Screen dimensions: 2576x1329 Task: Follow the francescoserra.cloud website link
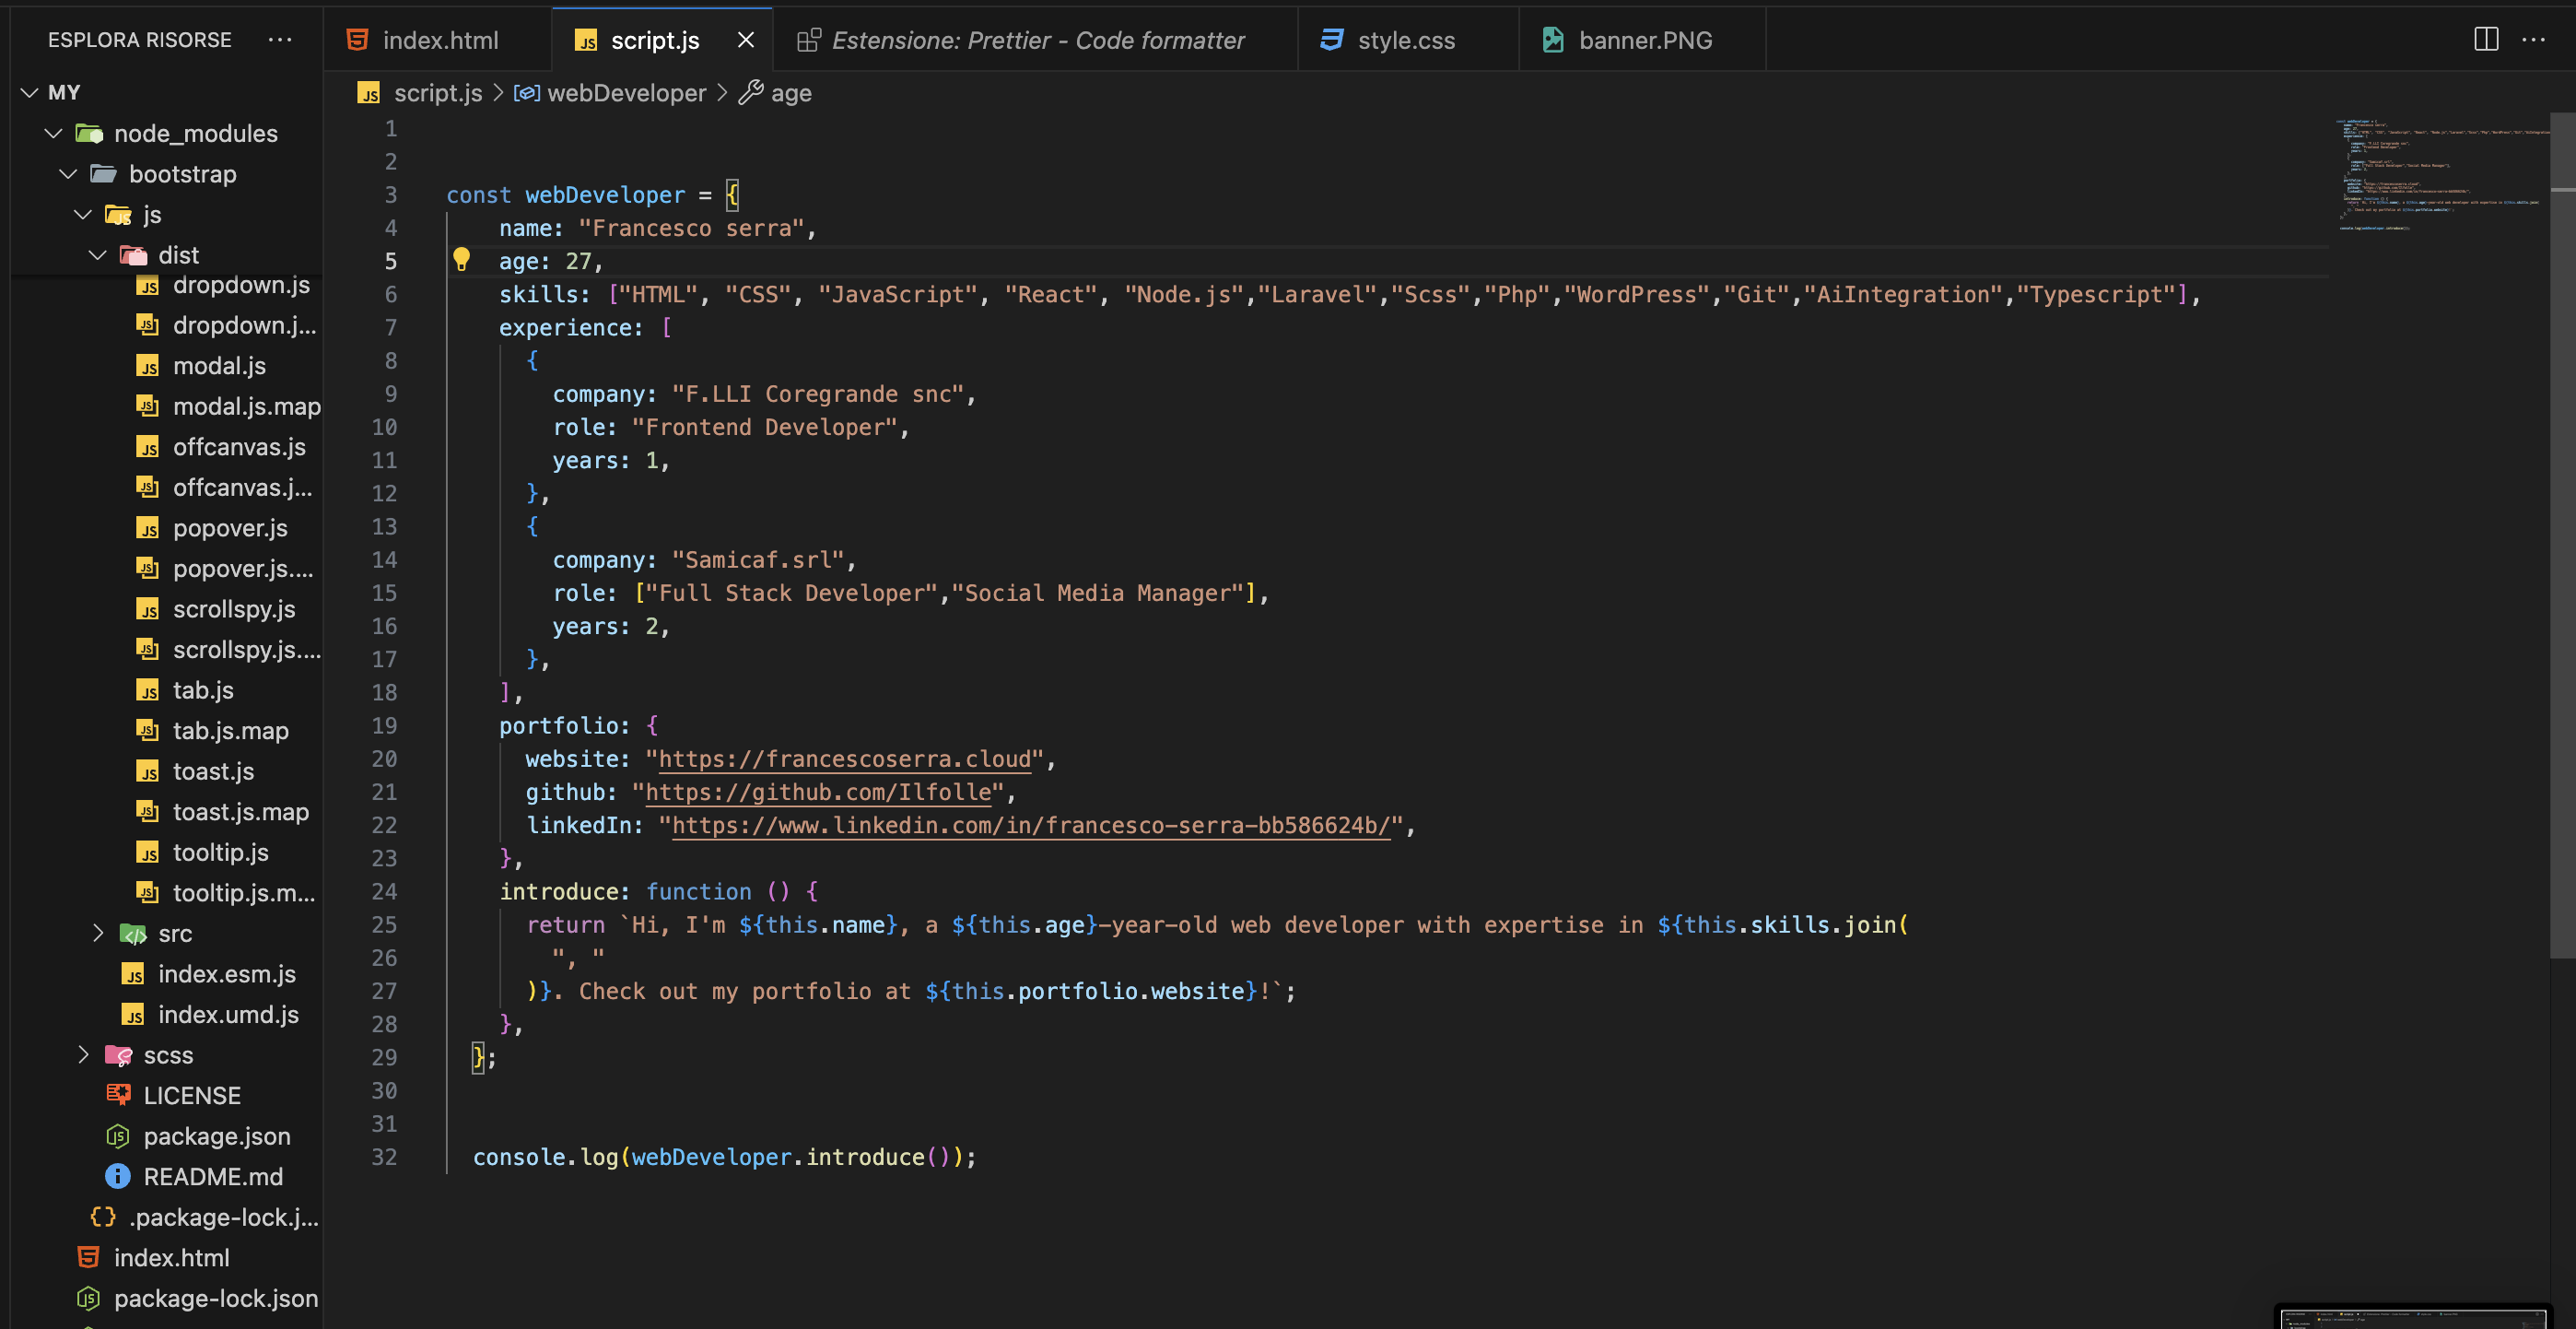point(844,759)
